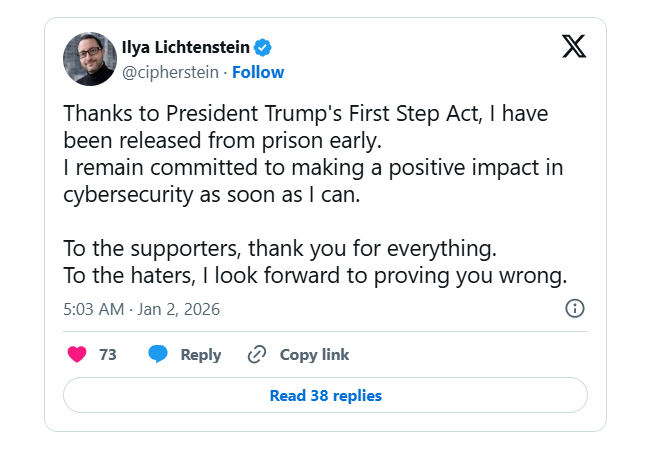This screenshot has height=461, width=655.
Task: Open Ilya Lichtenstein's profile picture
Action: (90, 59)
